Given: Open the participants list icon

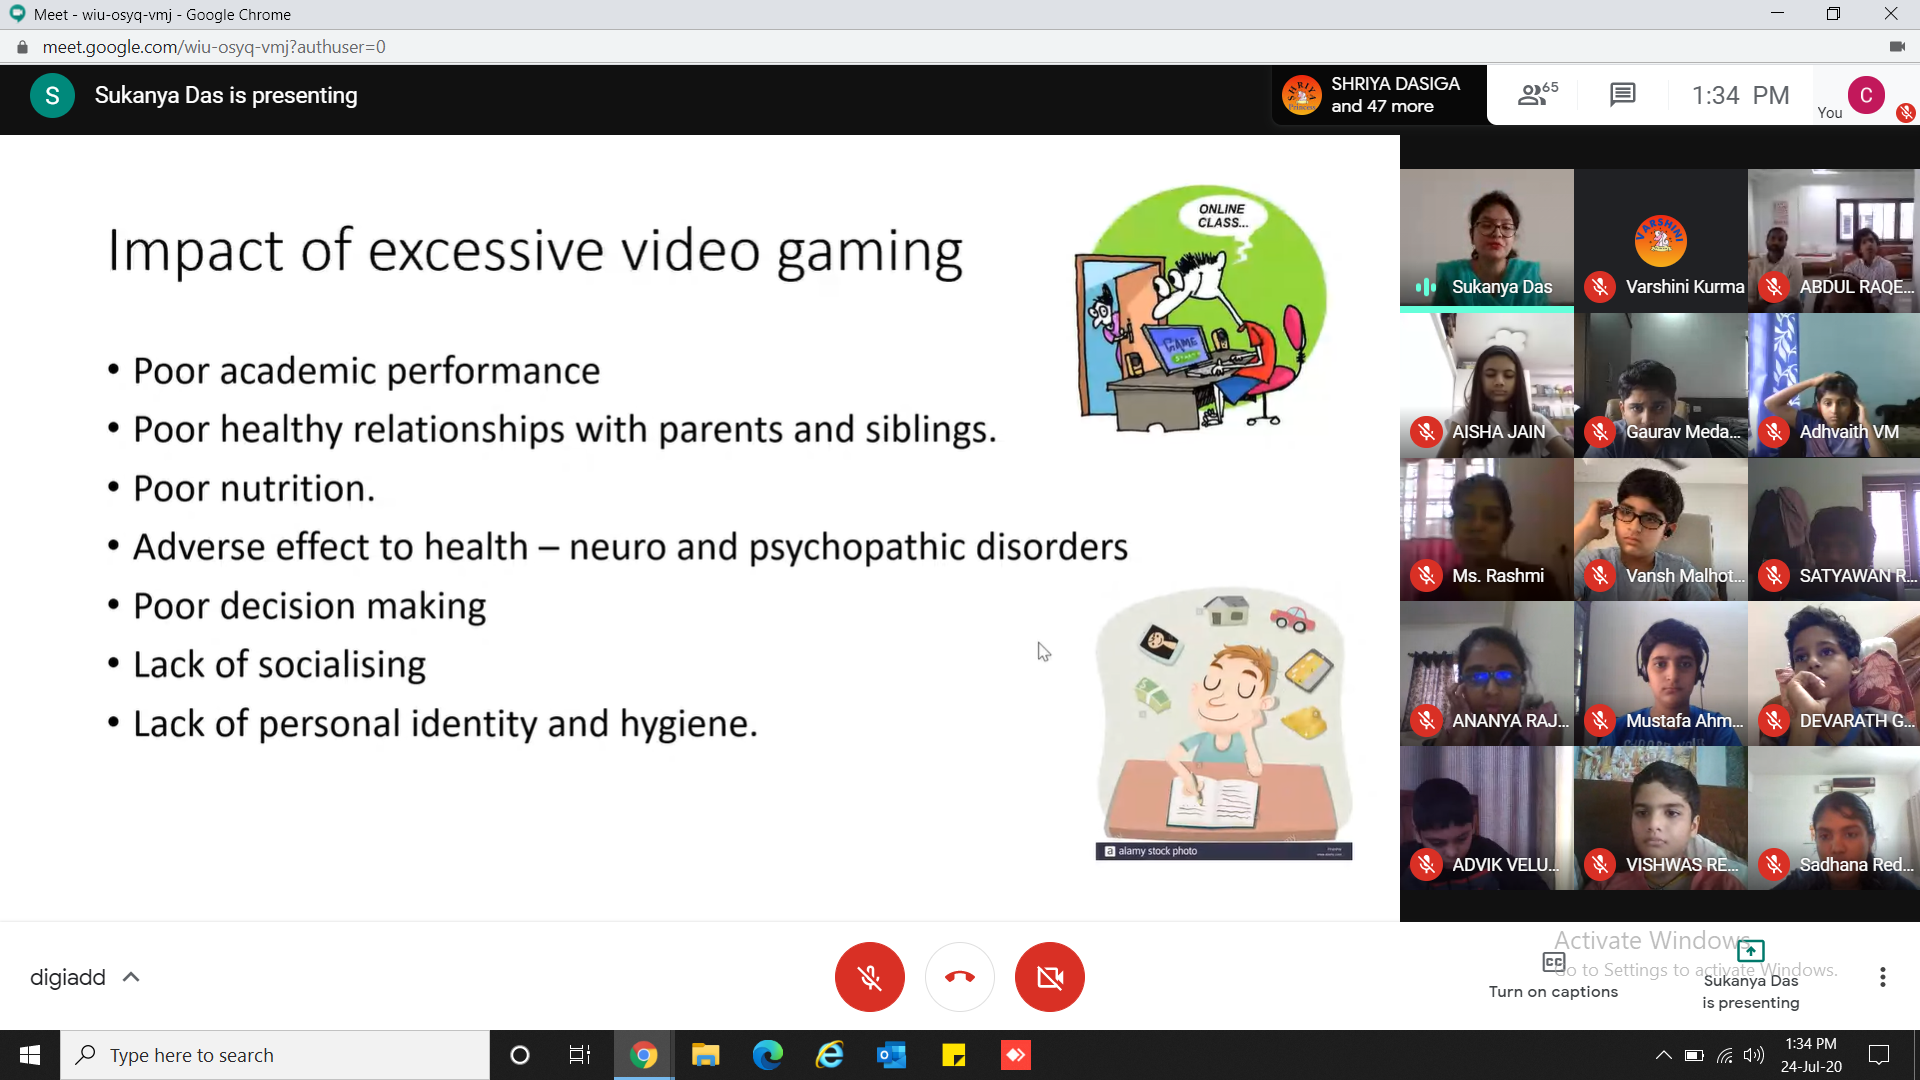Looking at the screenshot, I should [1537, 95].
